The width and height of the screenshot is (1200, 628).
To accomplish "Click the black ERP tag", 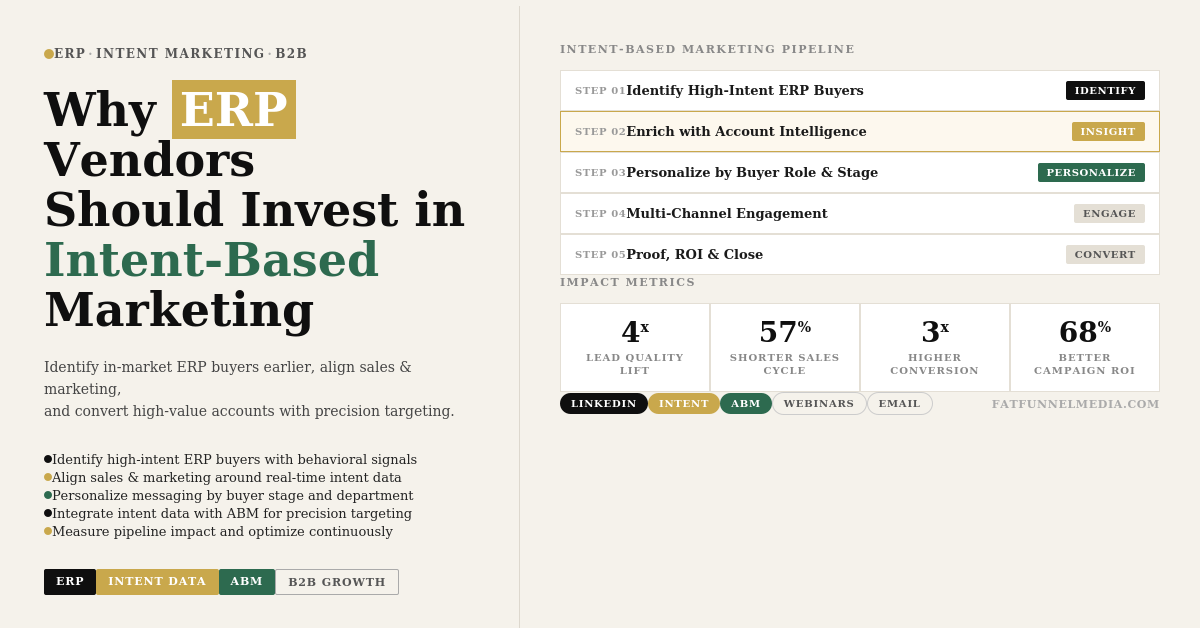I will pos(70,582).
